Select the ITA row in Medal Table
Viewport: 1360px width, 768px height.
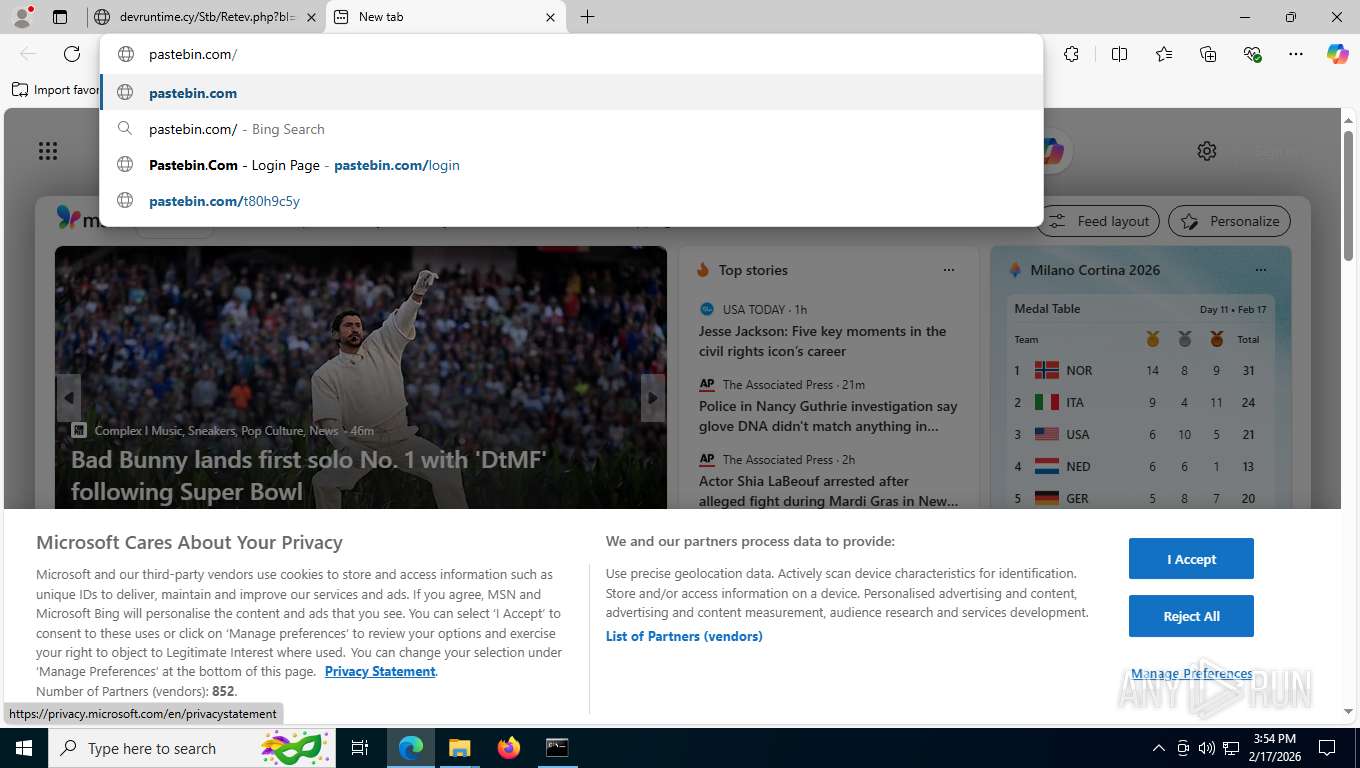(1140, 402)
